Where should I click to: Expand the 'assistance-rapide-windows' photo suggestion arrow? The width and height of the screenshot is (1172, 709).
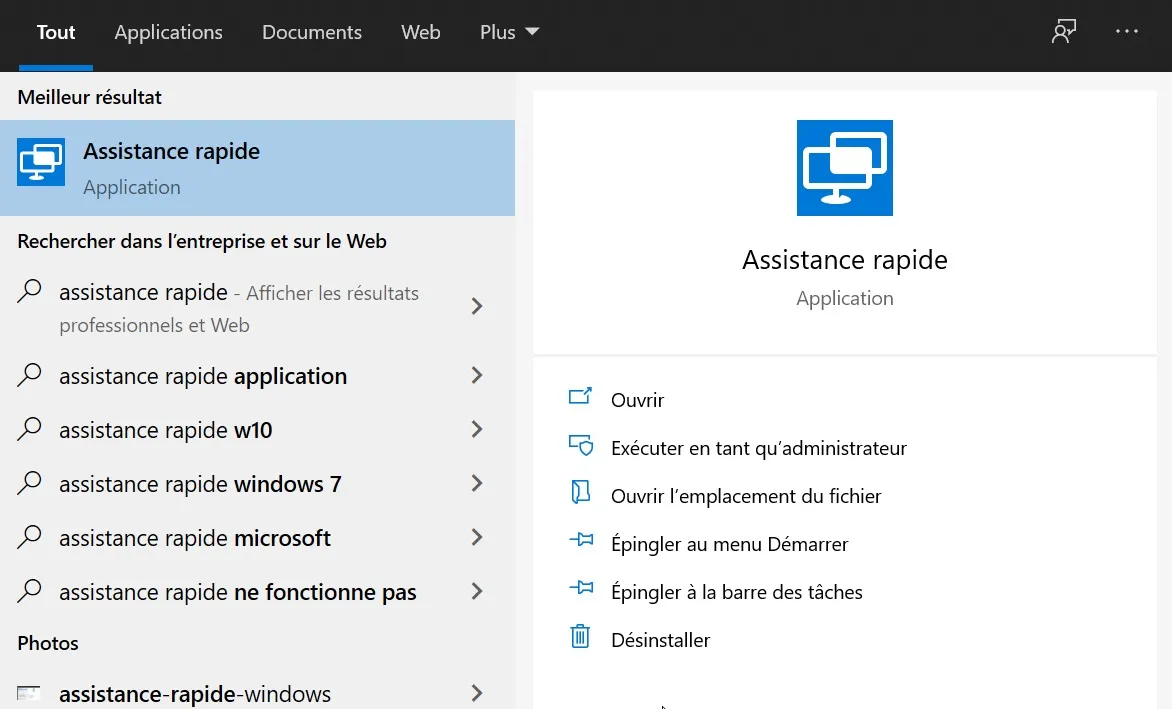click(475, 692)
